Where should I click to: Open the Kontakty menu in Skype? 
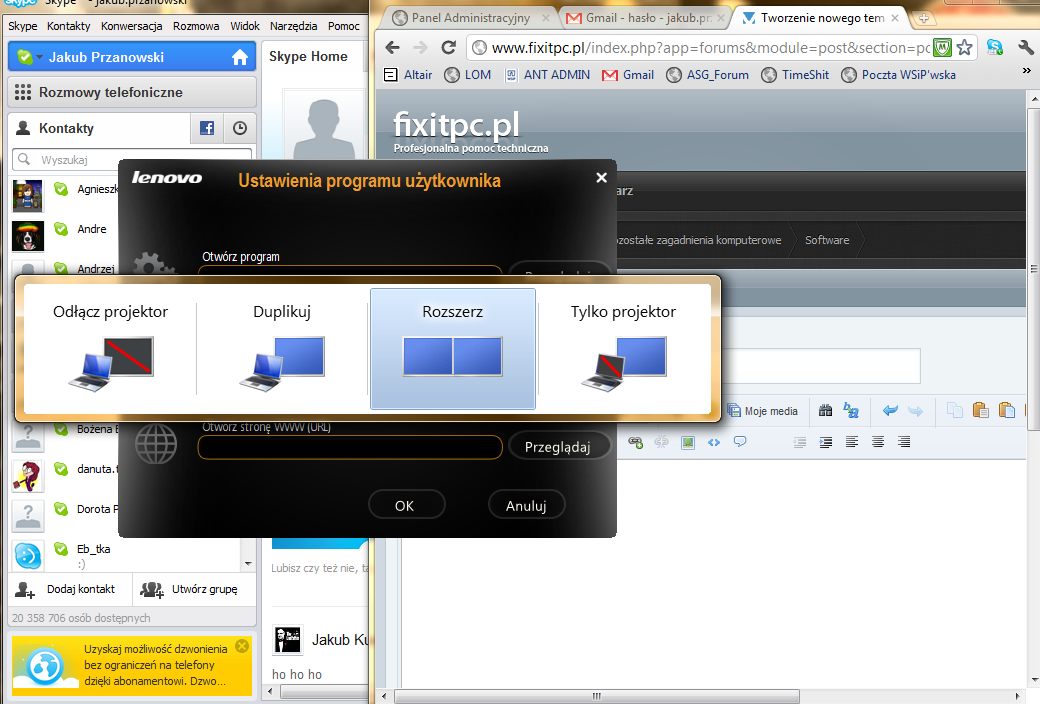click(x=68, y=26)
